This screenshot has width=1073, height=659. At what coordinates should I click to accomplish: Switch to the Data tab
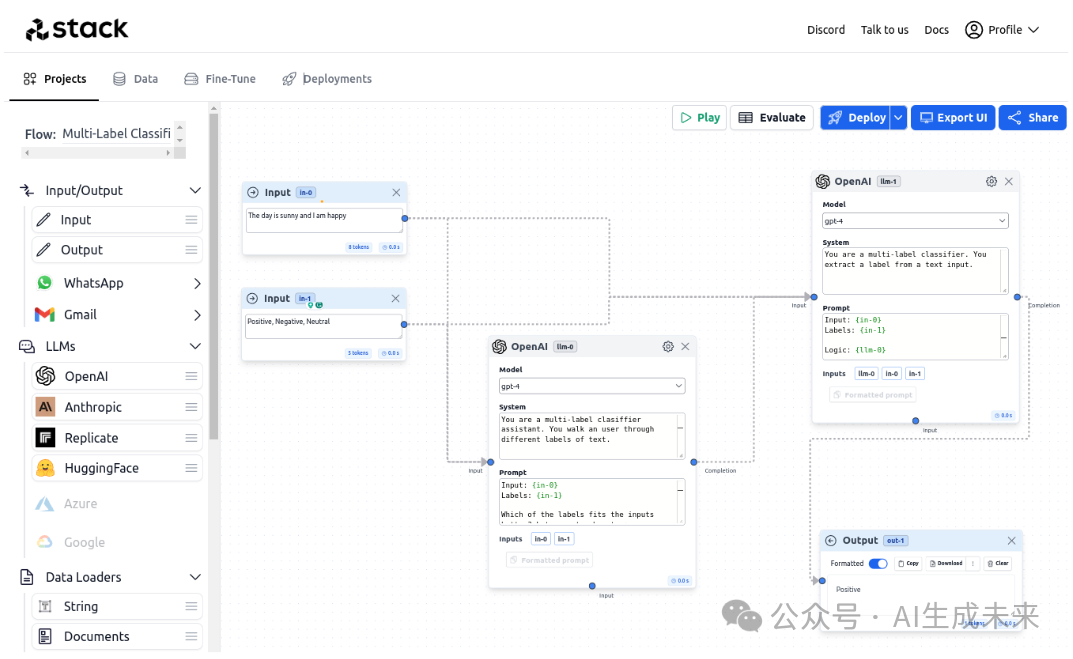point(135,79)
